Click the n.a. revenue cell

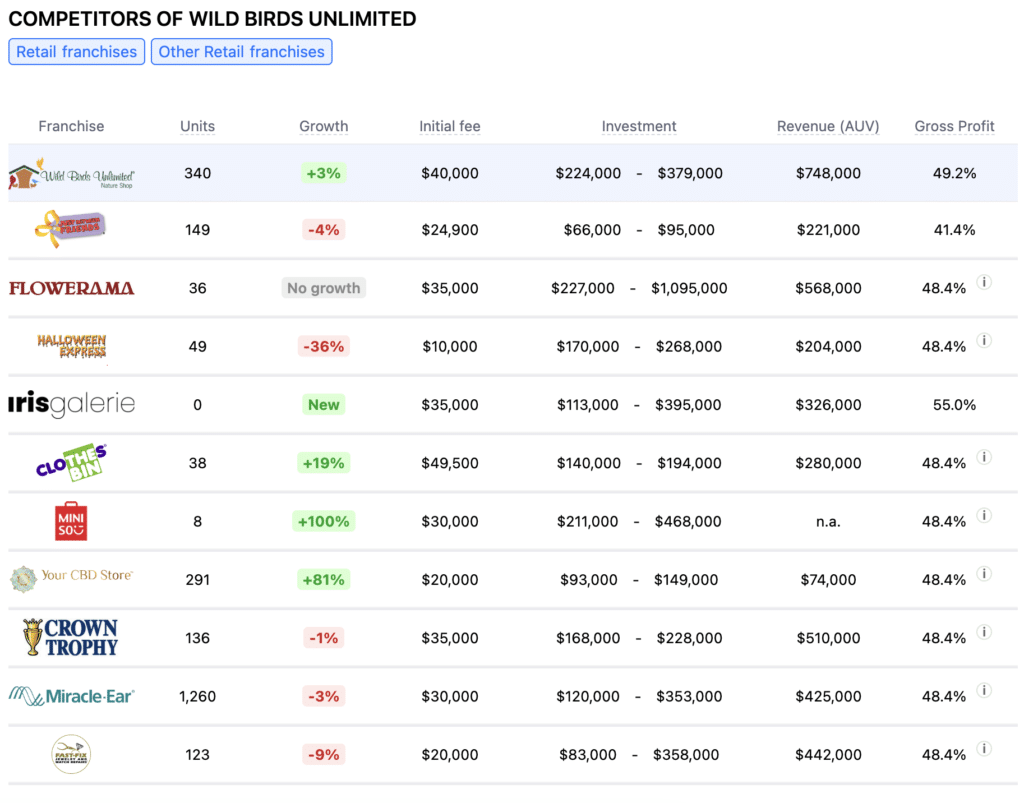pyautogui.click(x=828, y=522)
